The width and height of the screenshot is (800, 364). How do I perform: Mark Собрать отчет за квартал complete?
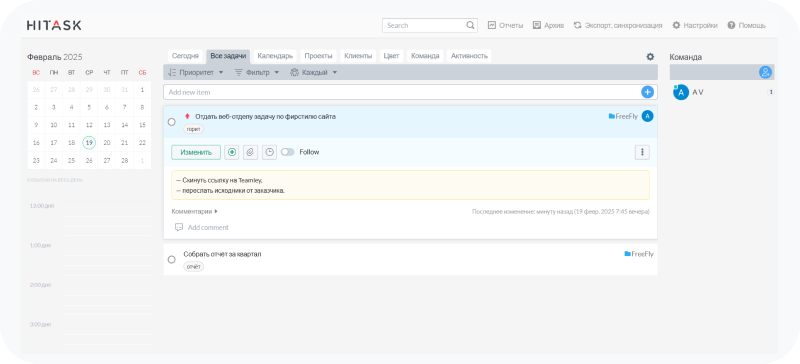(171, 259)
